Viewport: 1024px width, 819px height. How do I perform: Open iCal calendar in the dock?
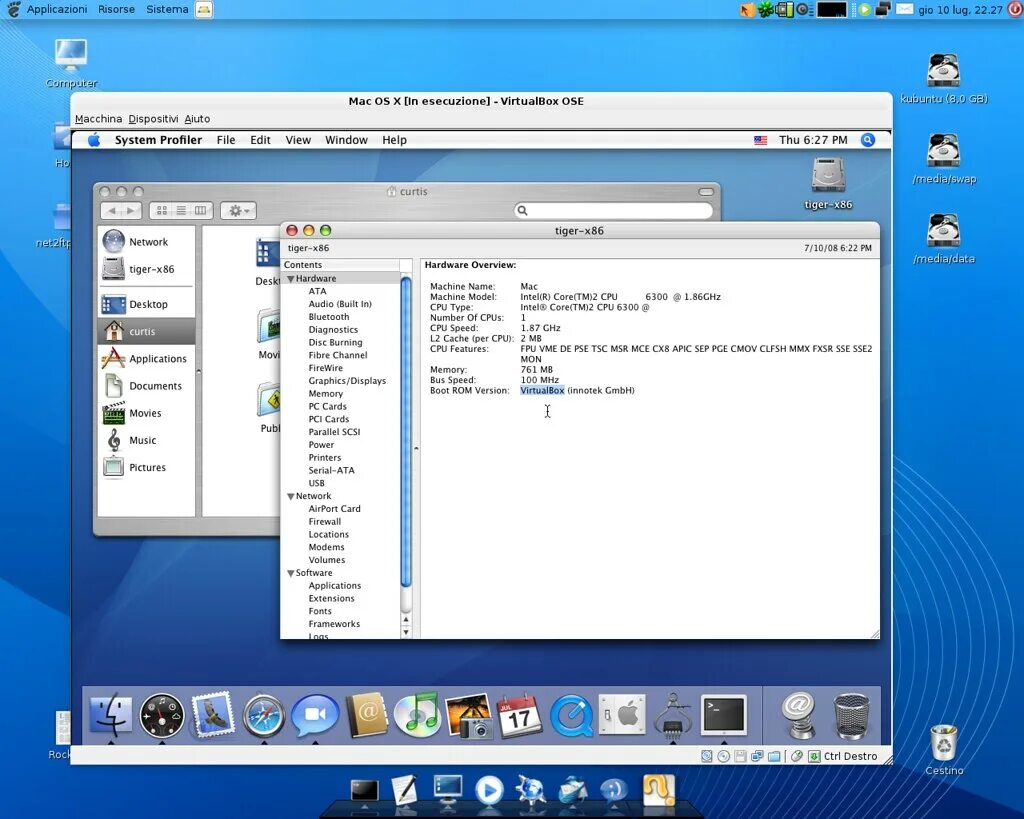point(520,716)
